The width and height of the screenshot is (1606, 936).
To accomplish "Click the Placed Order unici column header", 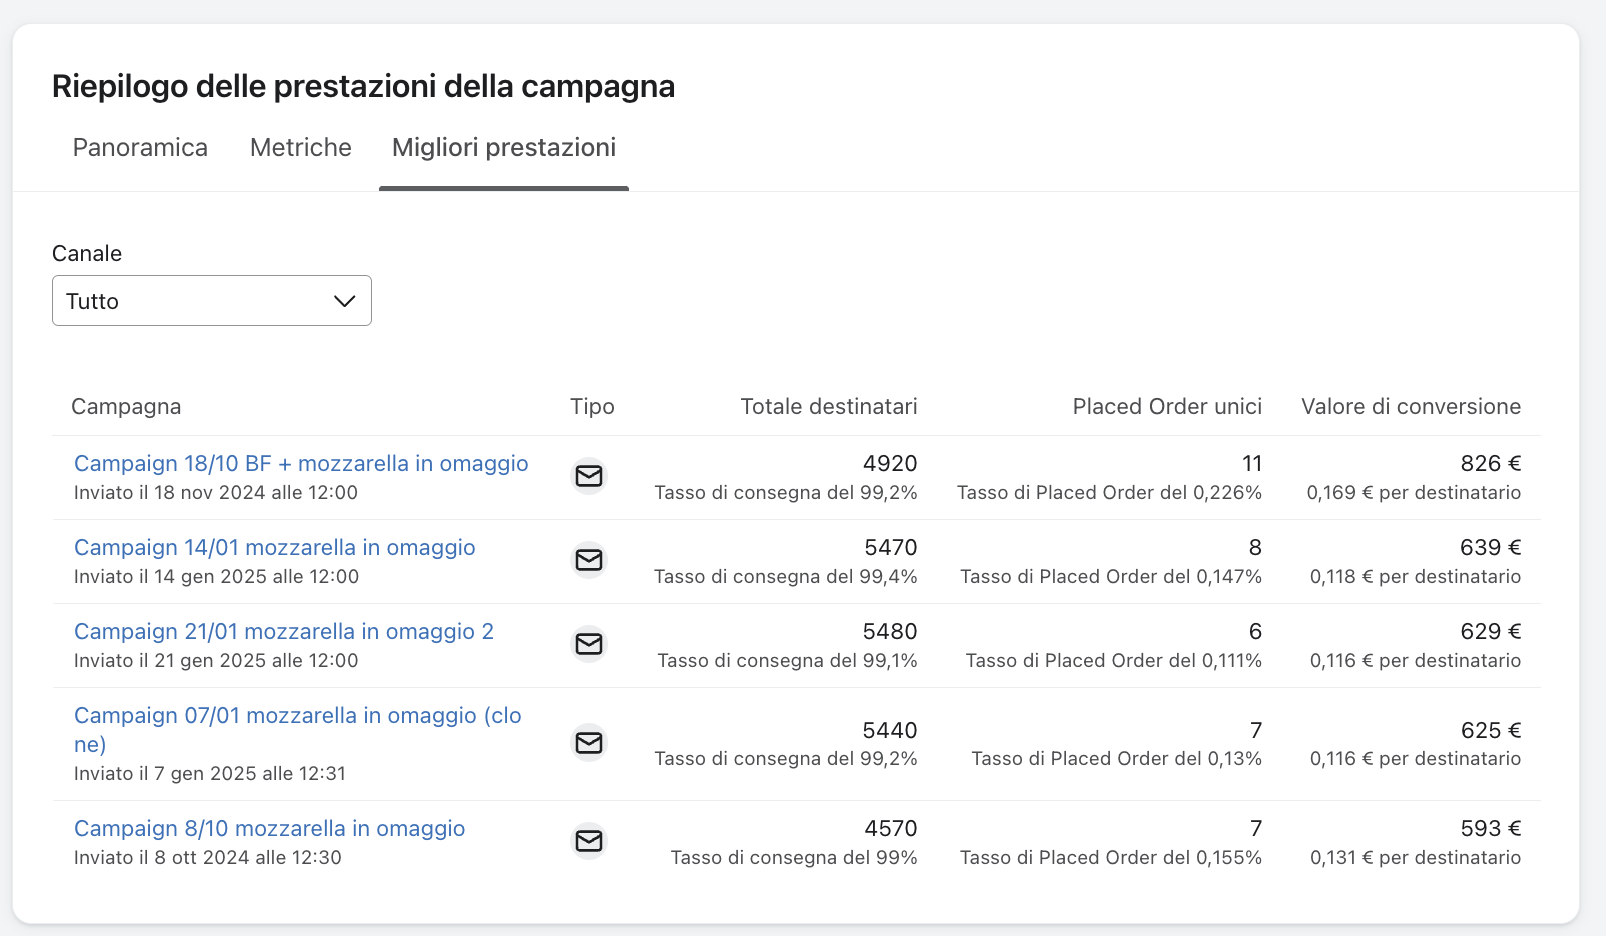I will point(1166,407).
